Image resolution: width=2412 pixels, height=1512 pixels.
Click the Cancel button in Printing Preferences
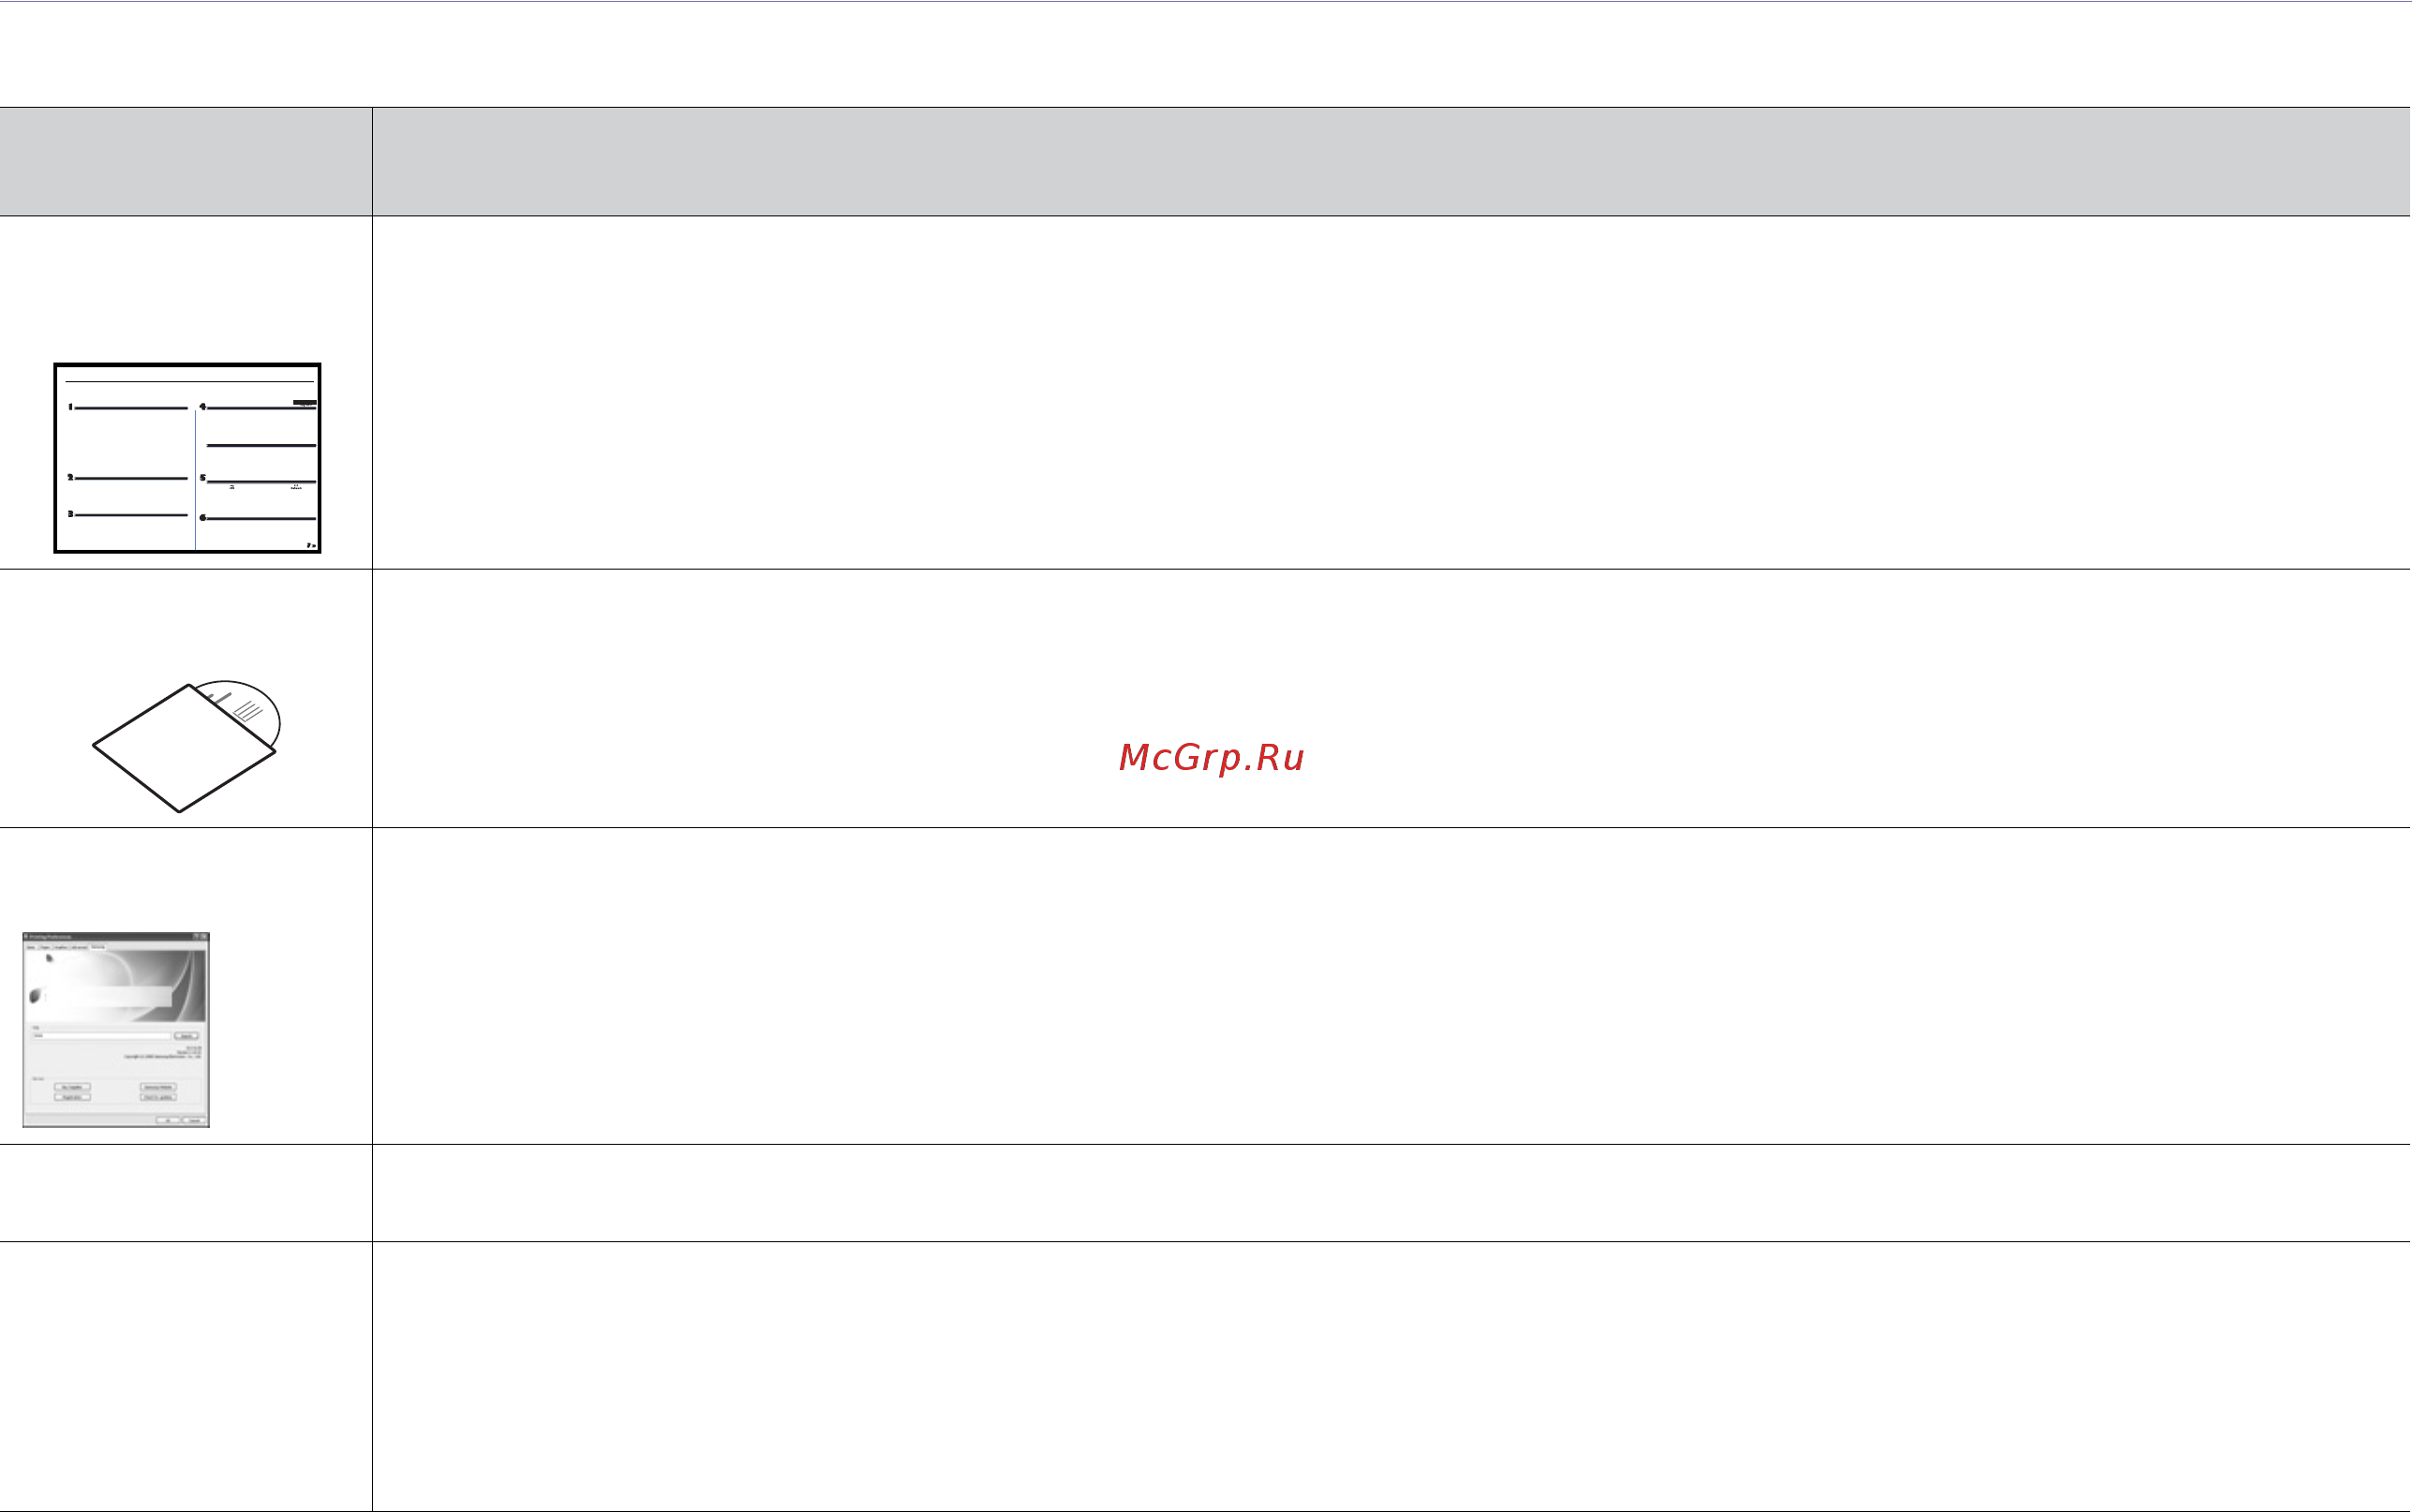click(x=194, y=1121)
